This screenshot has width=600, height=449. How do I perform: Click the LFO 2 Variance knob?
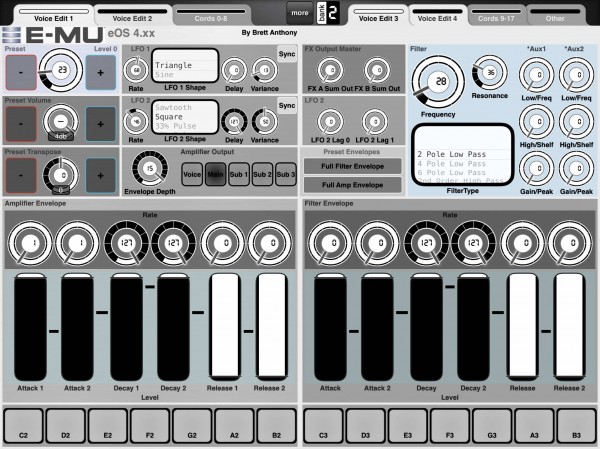coord(264,121)
